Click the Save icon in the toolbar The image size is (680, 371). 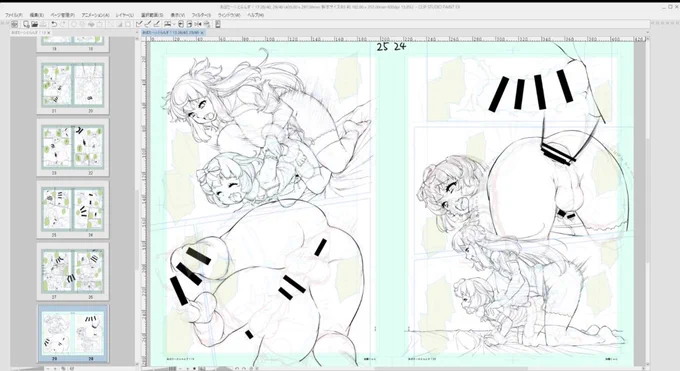(x=43, y=24)
